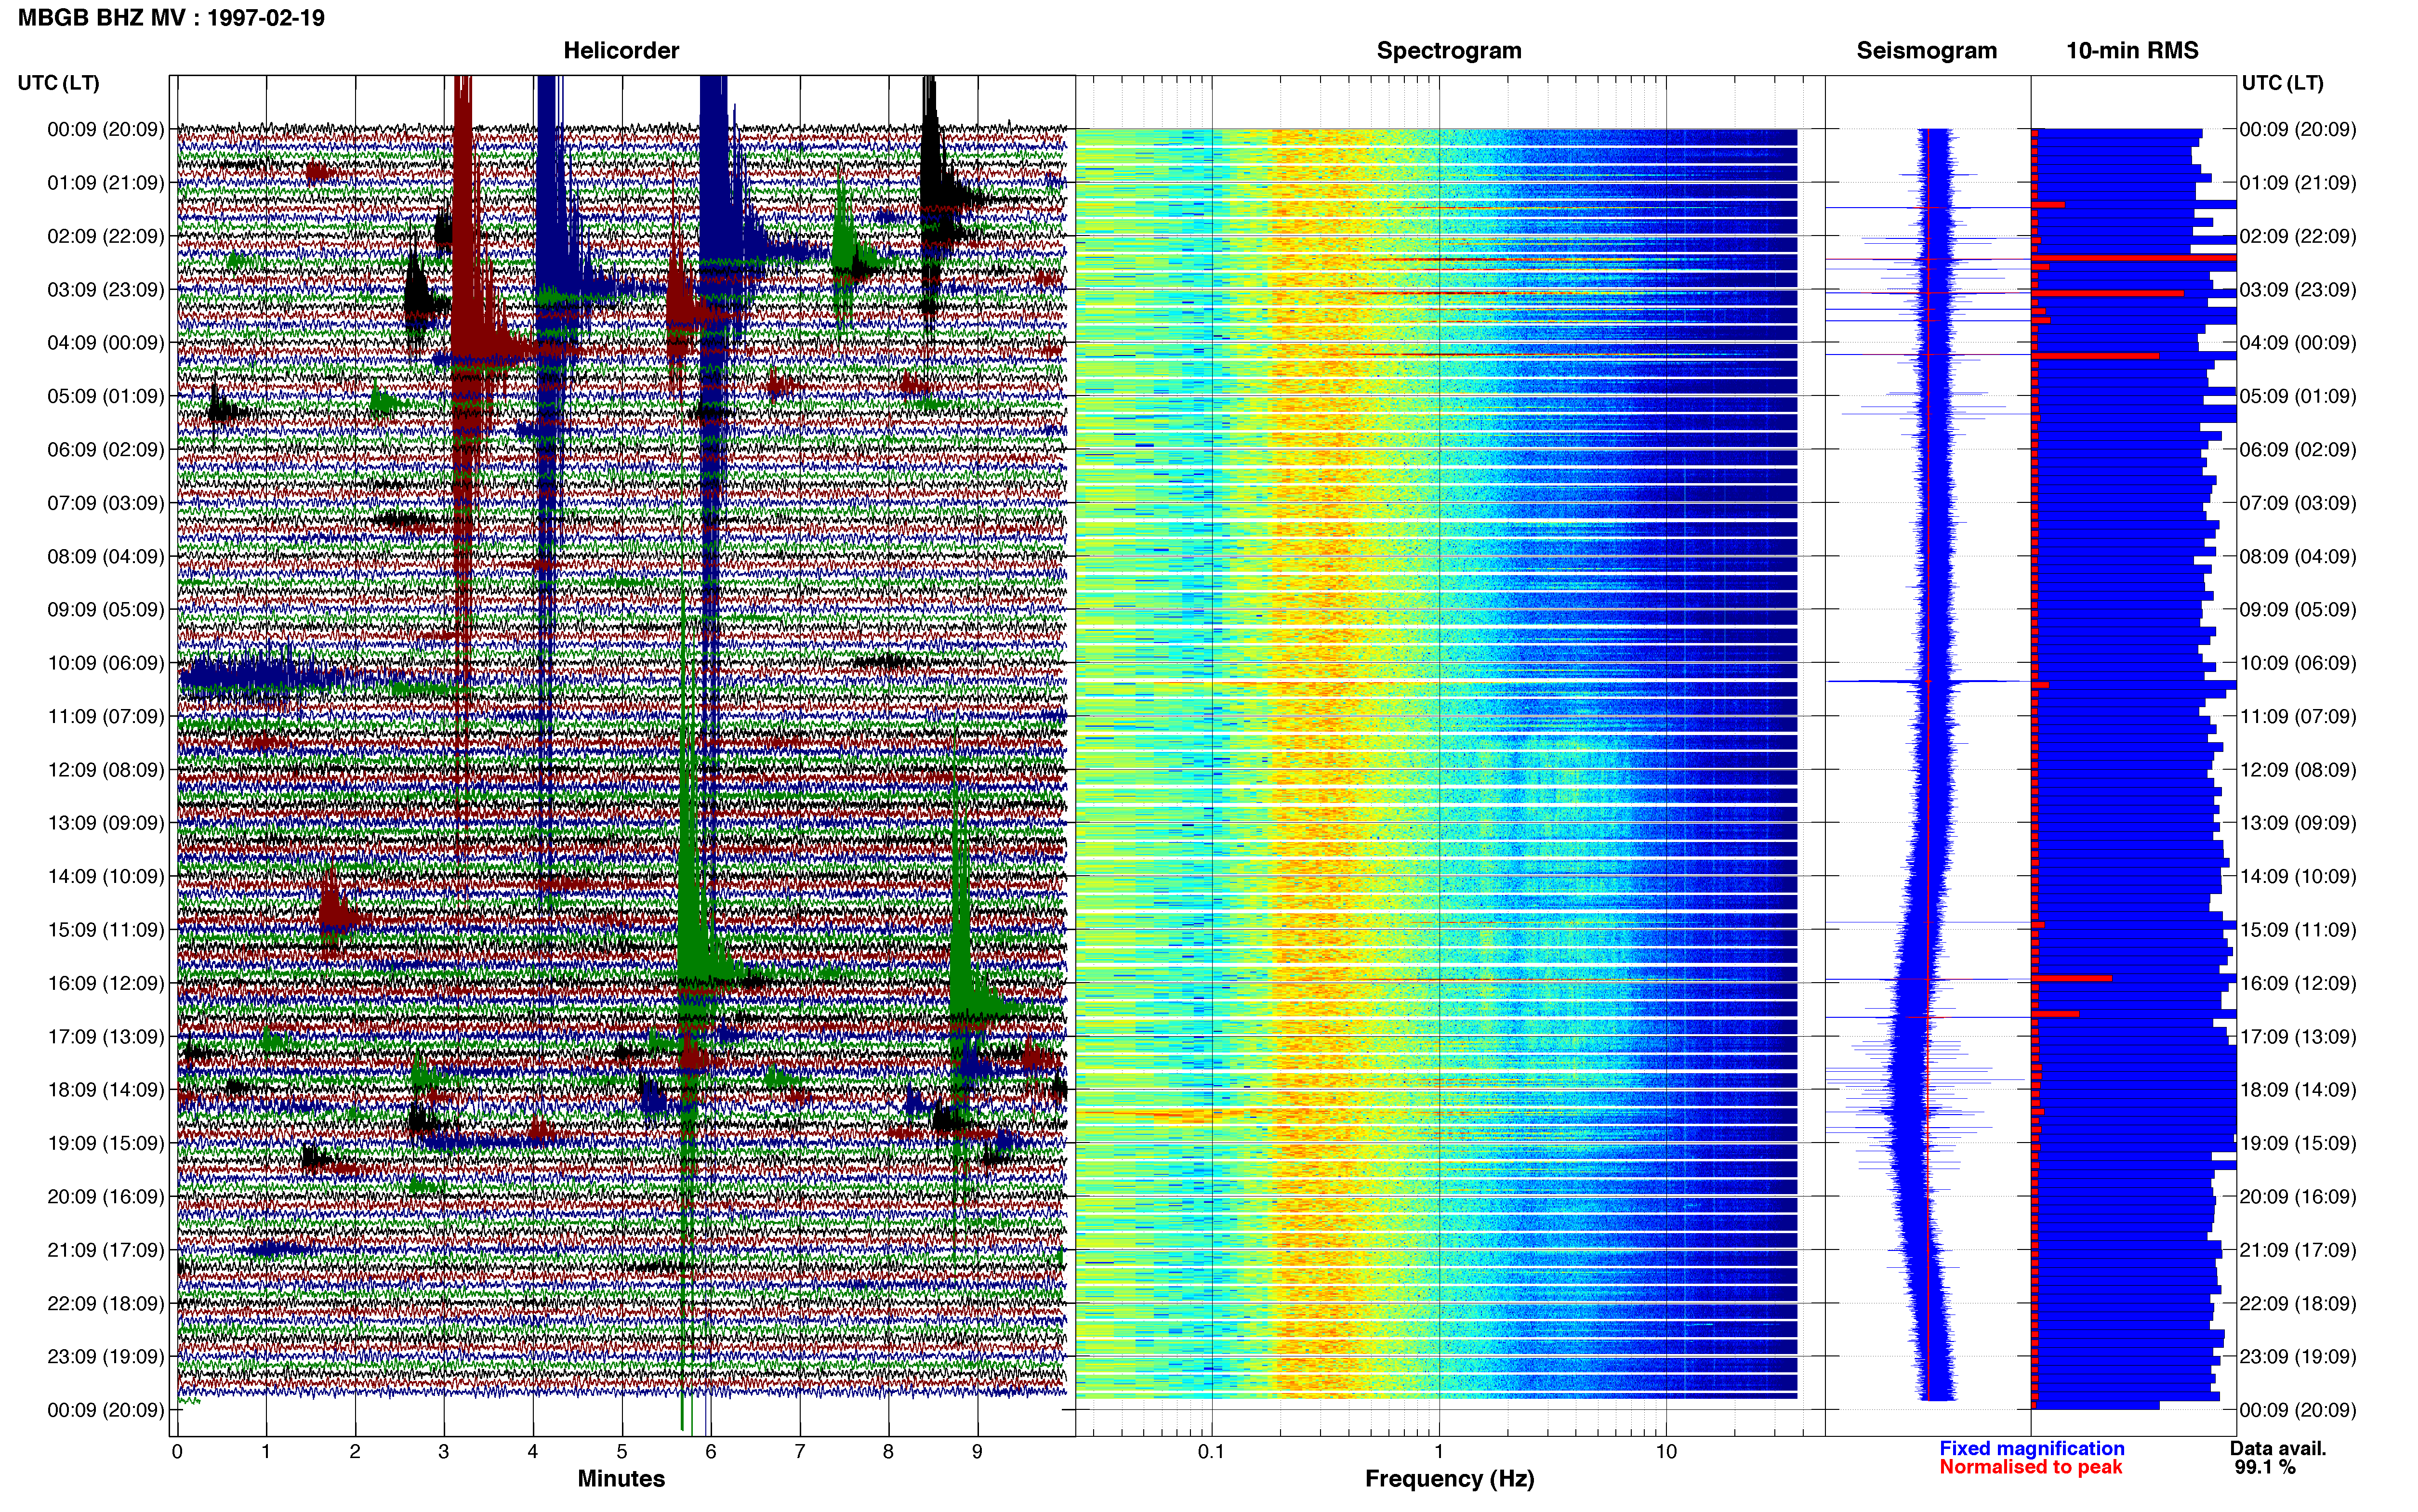Screen dimensions: 2418x1512
Task: Click right-side time label '16:09 (12:09)'
Action: [2298, 983]
